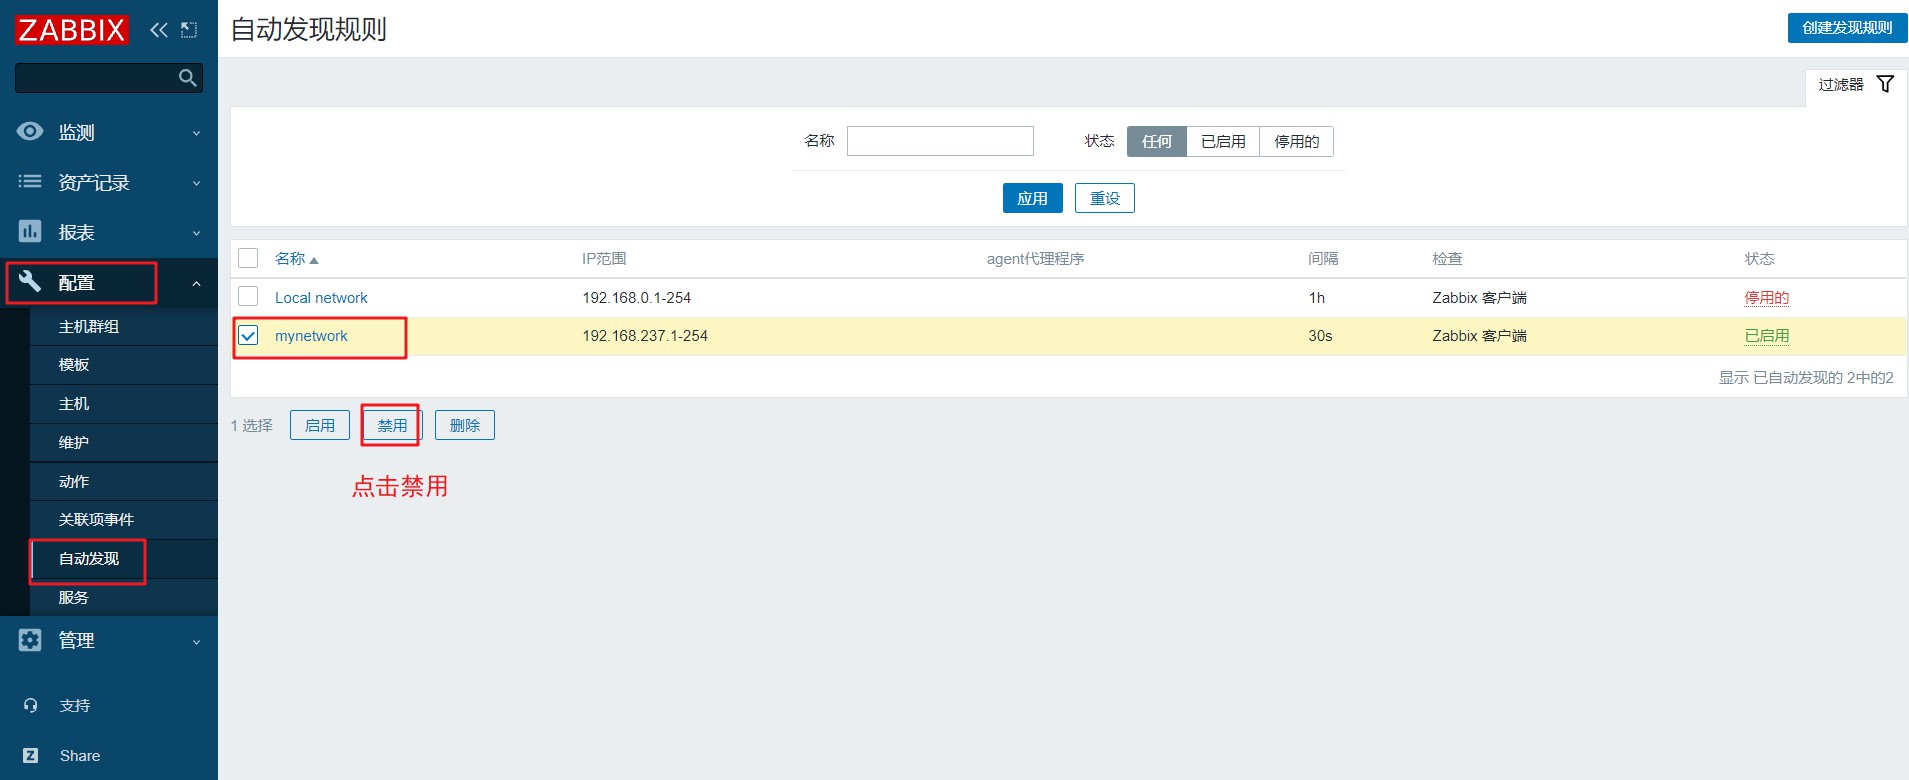Select 停用的 status filter option
This screenshot has width=1909, height=780.
(x=1296, y=141)
